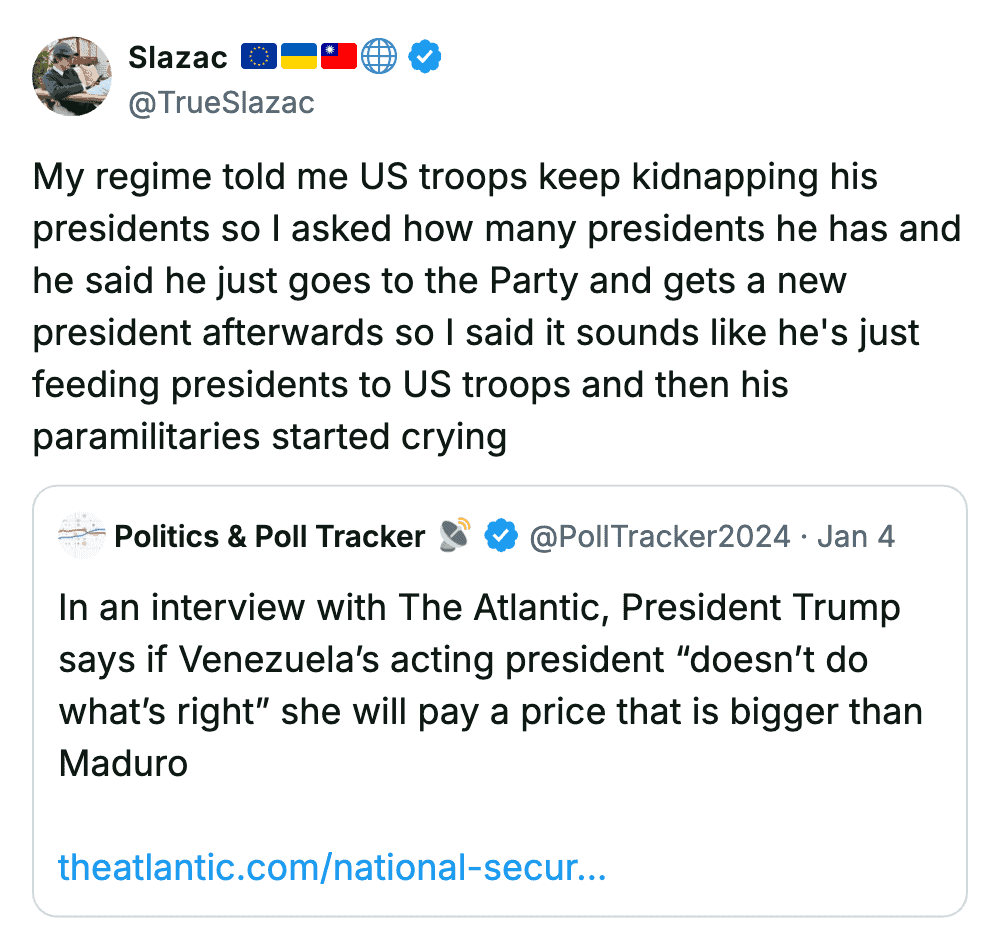
Task: Open the @TrueSlazac handle
Action: click(x=221, y=102)
